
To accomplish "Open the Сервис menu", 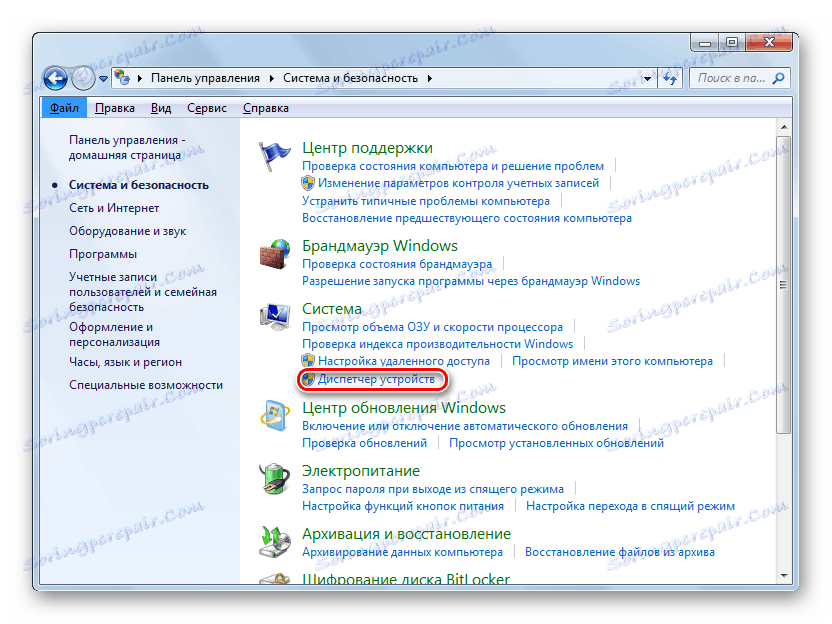I will click(206, 107).
